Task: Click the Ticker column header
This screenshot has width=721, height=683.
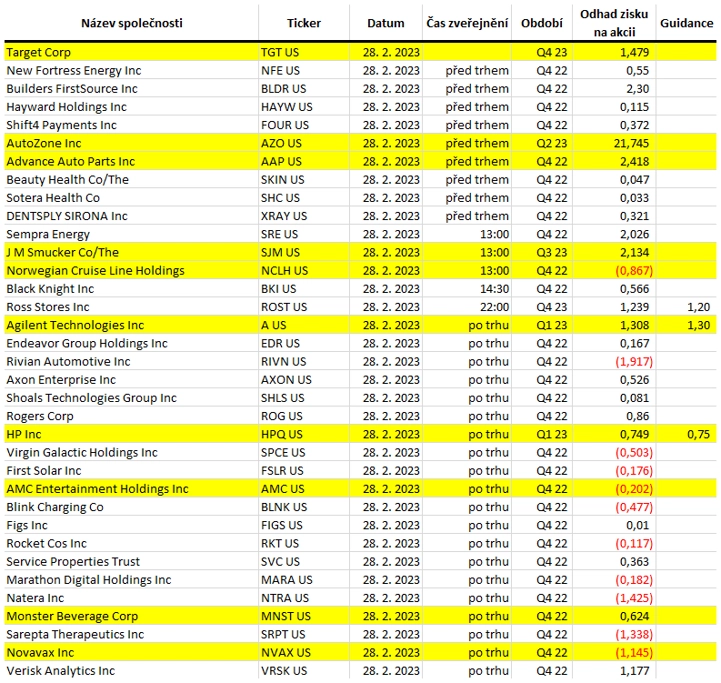Action: tap(303, 23)
